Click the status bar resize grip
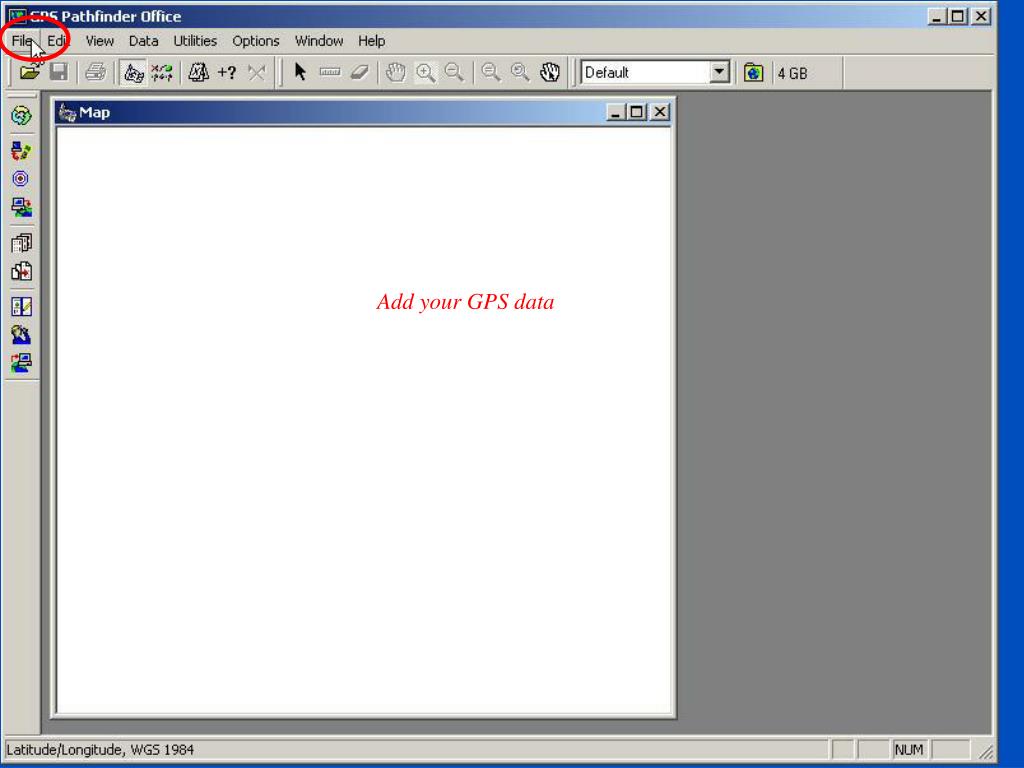 pyautogui.click(x=985, y=751)
